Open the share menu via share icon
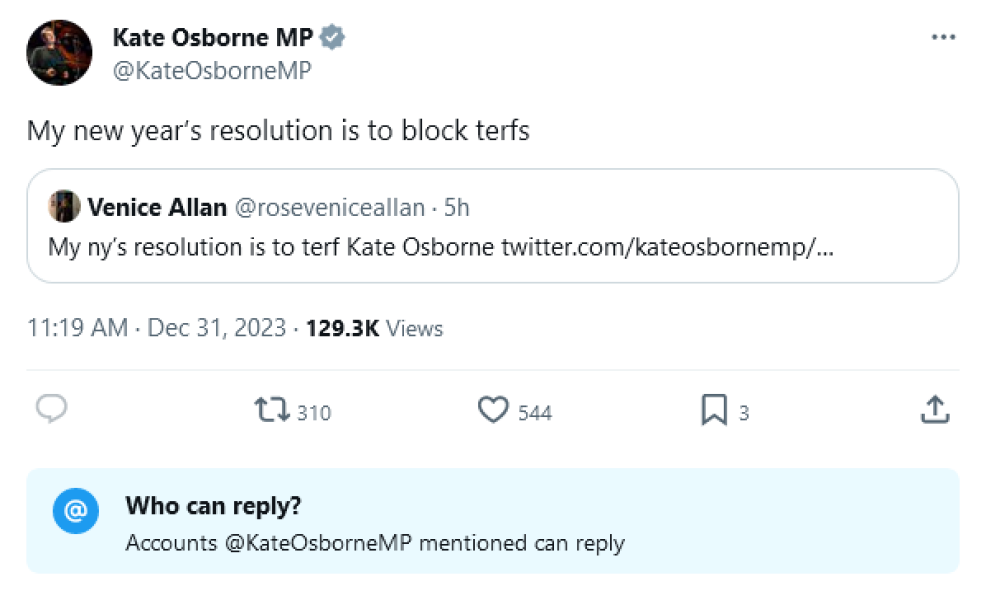Screen dimensions: 986x600 pos(935,409)
